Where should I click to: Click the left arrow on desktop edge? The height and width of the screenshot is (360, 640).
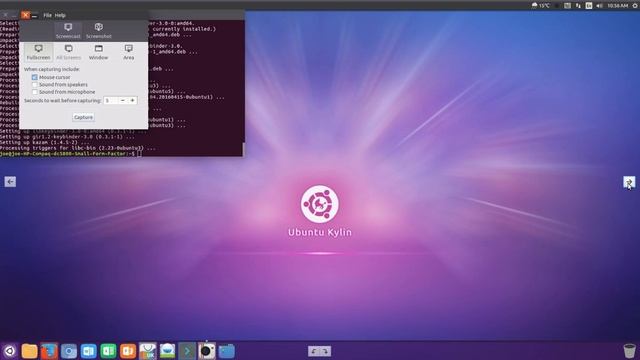pos(10,182)
